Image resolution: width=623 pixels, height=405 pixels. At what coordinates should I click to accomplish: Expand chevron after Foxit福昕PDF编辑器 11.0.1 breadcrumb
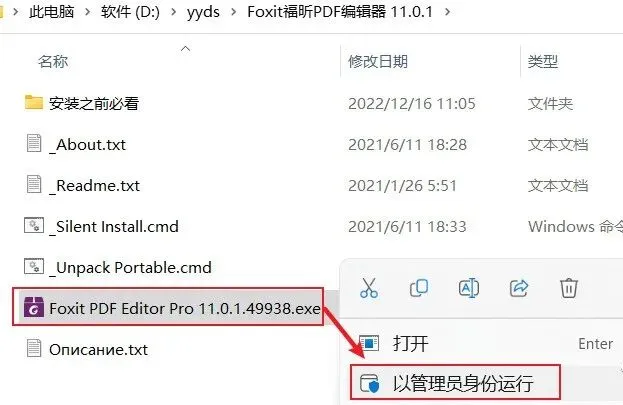pyautogui.click(x=447, y=12)
